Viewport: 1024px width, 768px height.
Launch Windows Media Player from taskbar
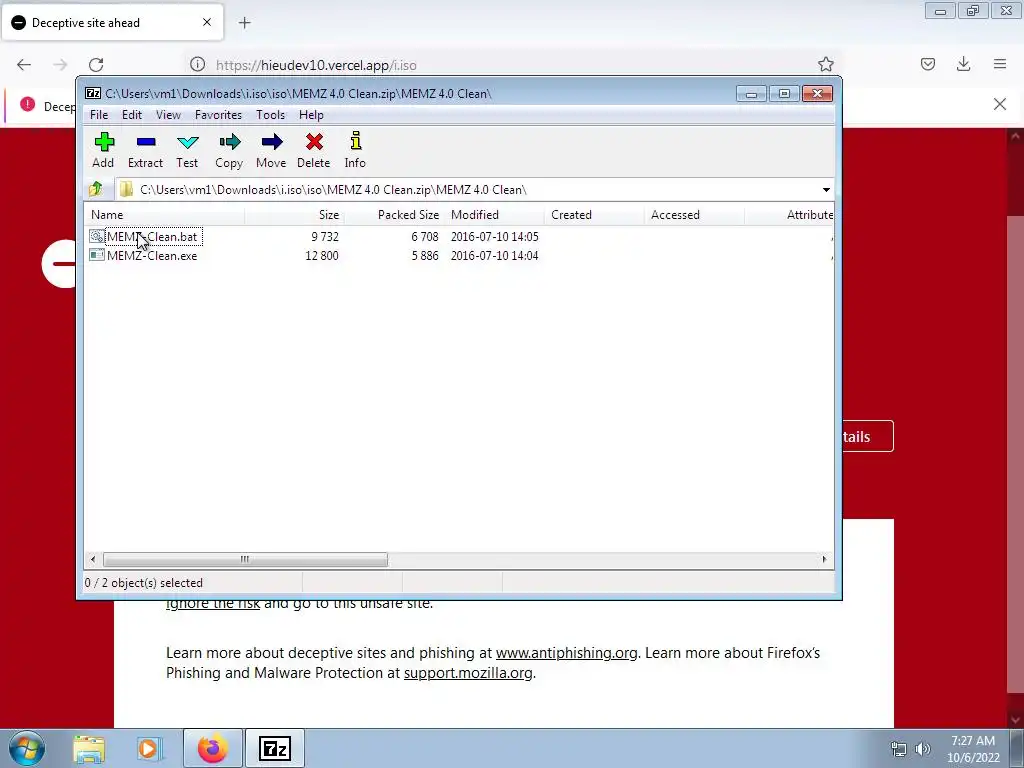tap(148, 749)
